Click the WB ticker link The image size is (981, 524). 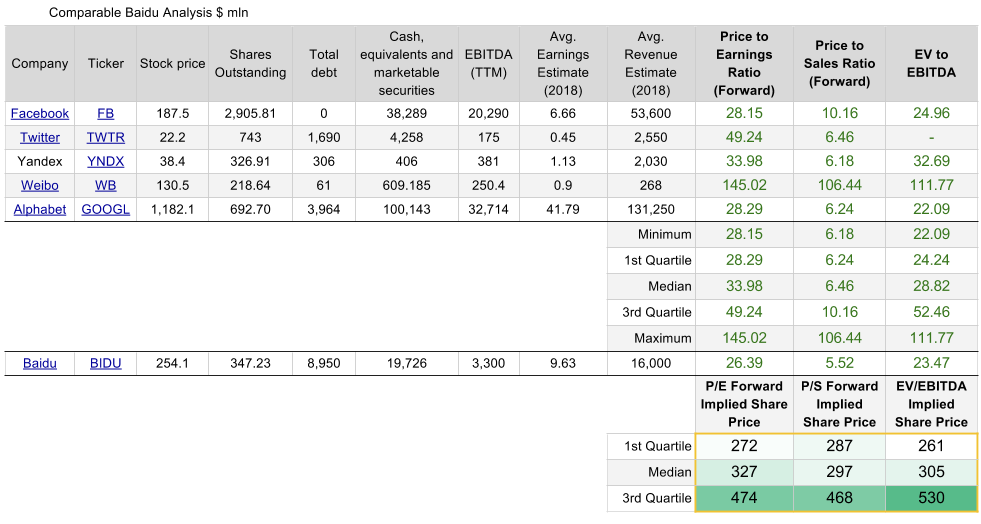[x=105, y=185]
